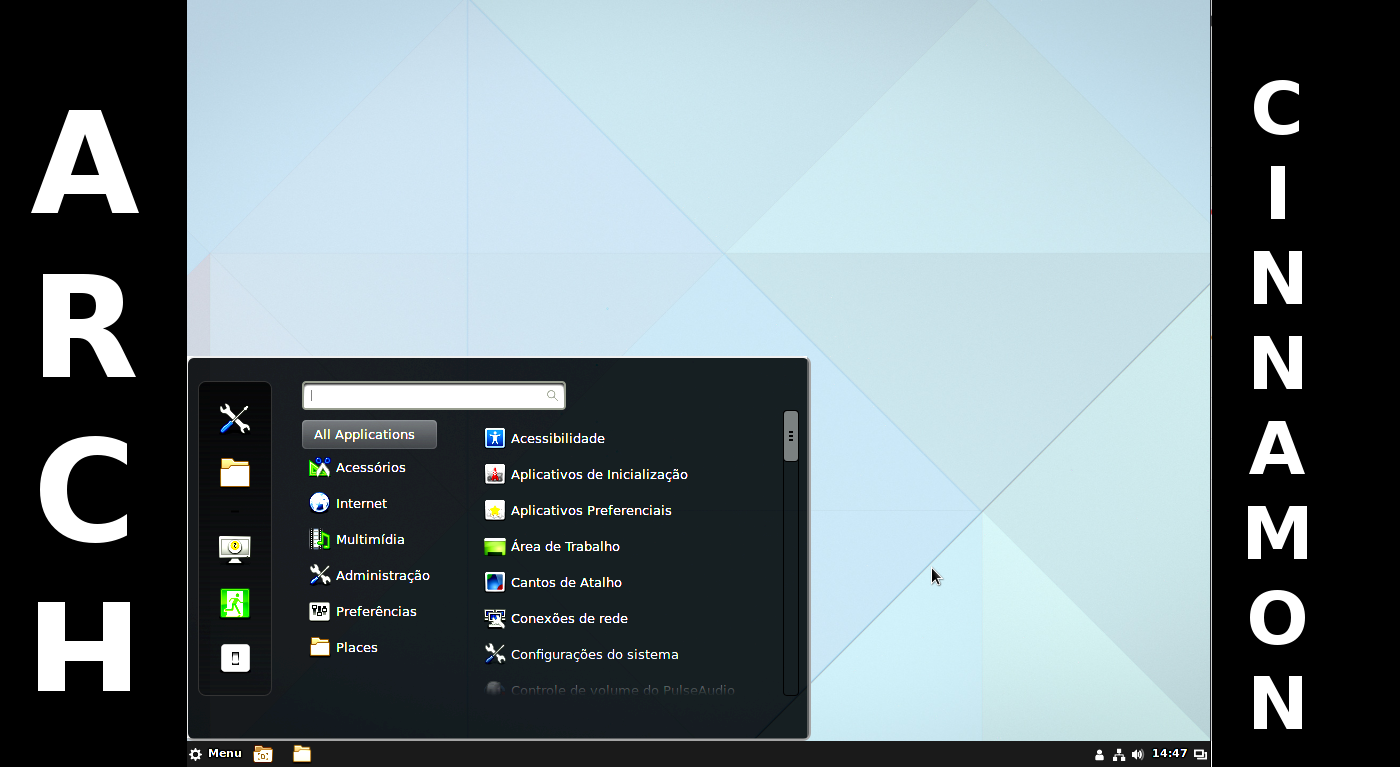Image resolution: width=1400 pixels, height=767 pixels.
Task: Open the Menu from the taskbar
Action: click(x=215, y=753)
